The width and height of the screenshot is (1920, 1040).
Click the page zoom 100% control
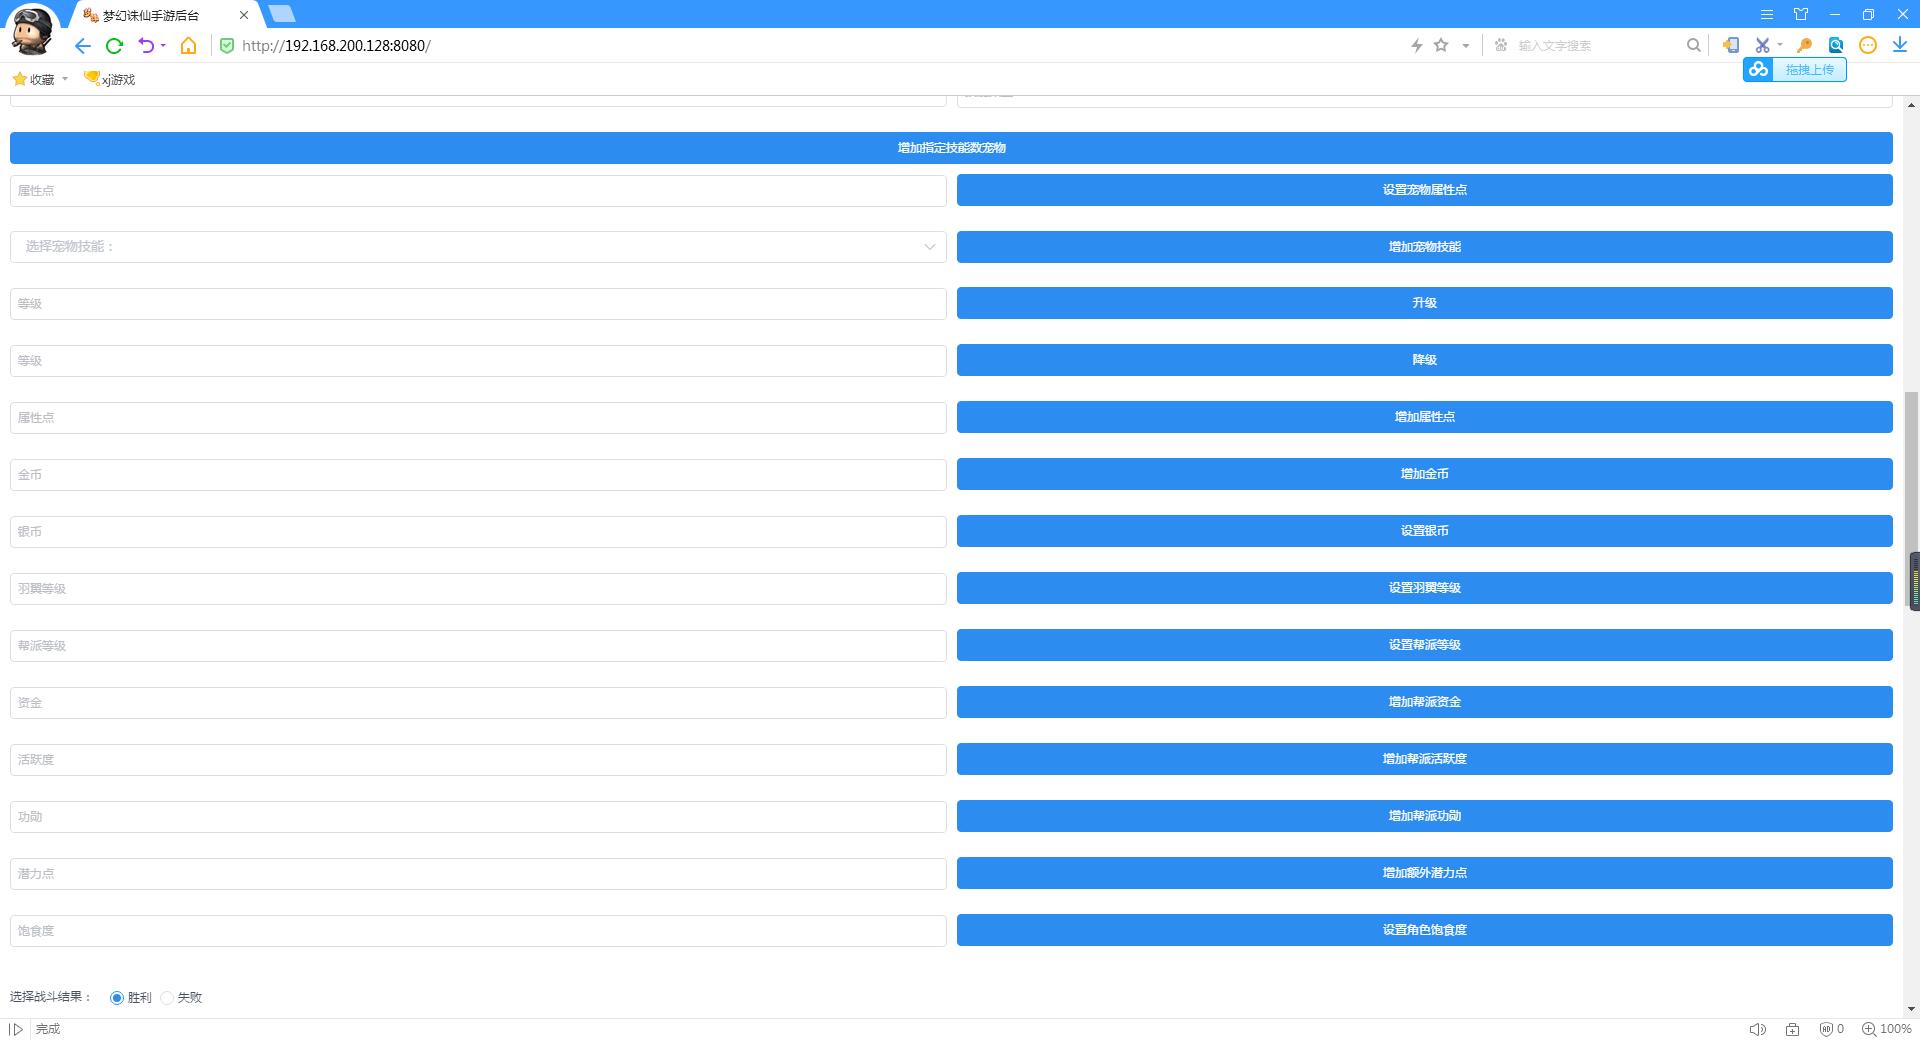pos(1886,1029)
